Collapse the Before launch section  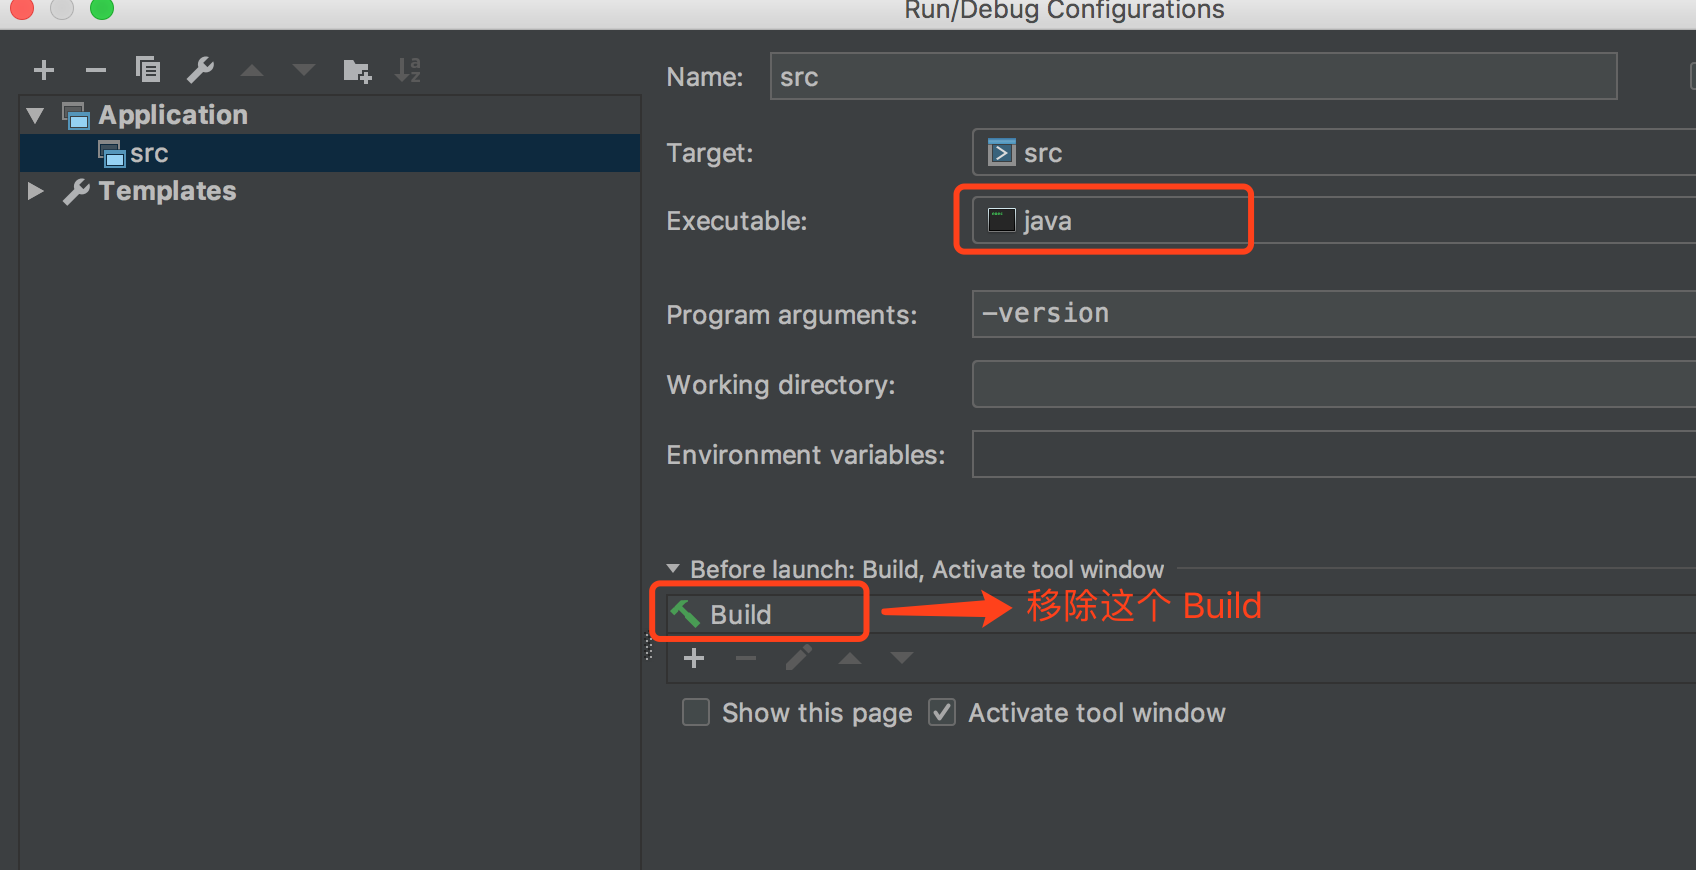coord(673,569)
